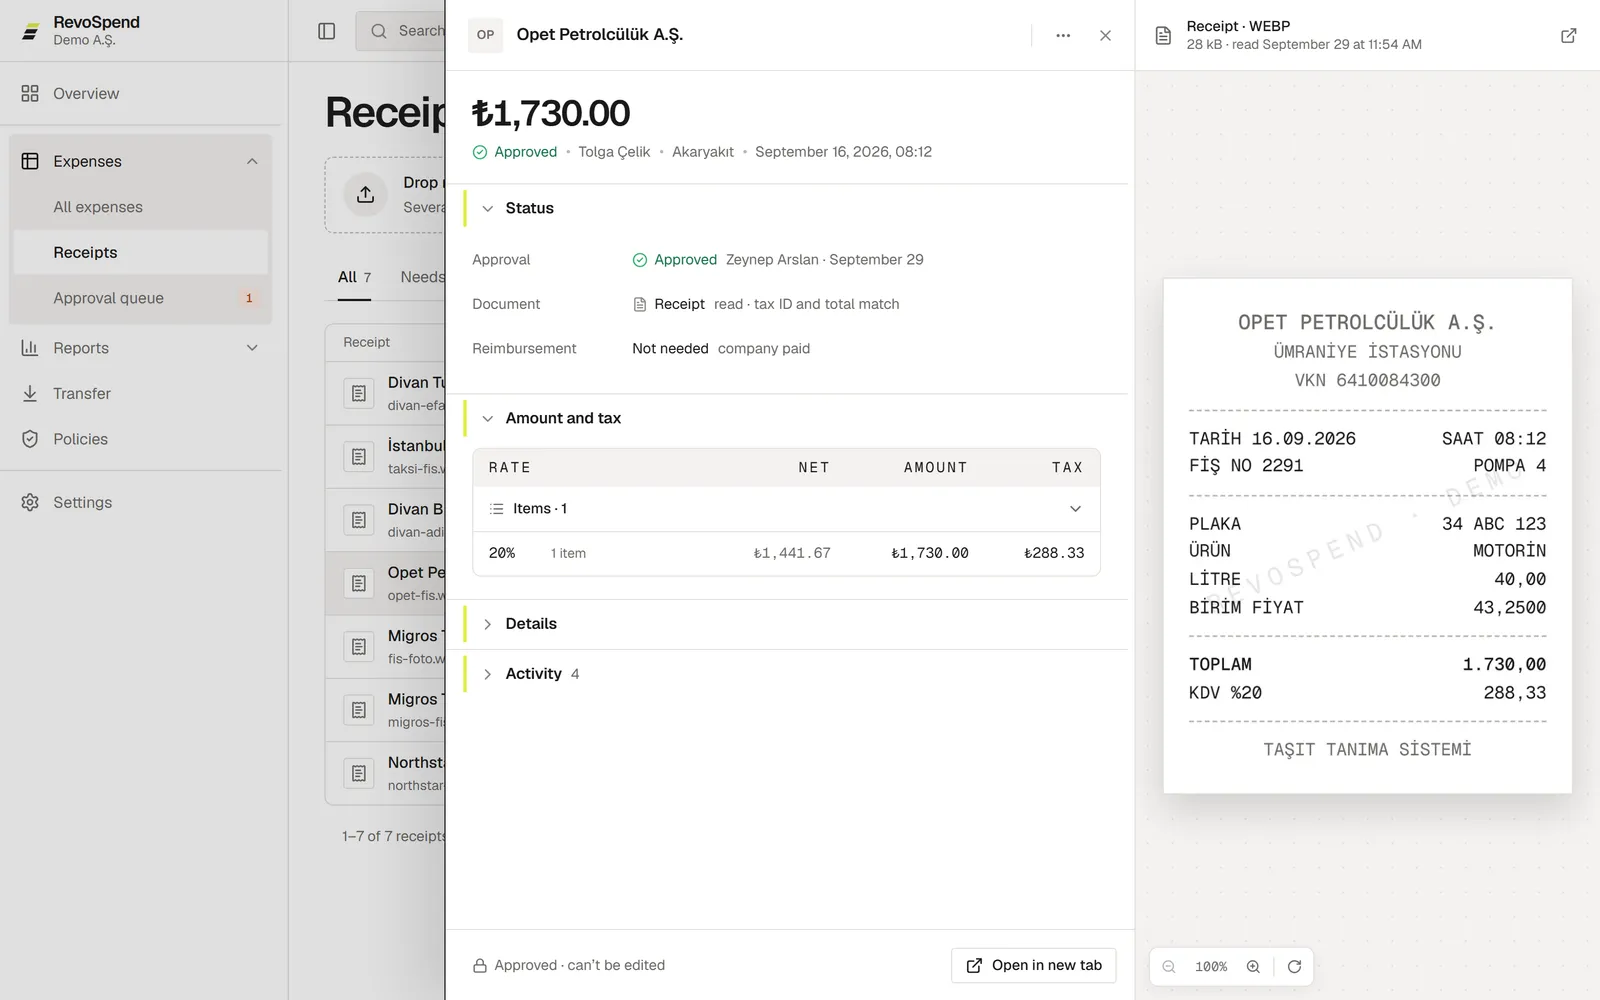Viewport: 1600px width, 1000px height.
Task: Expand the Reports sidebar chevron
Action: coord(252,348)
